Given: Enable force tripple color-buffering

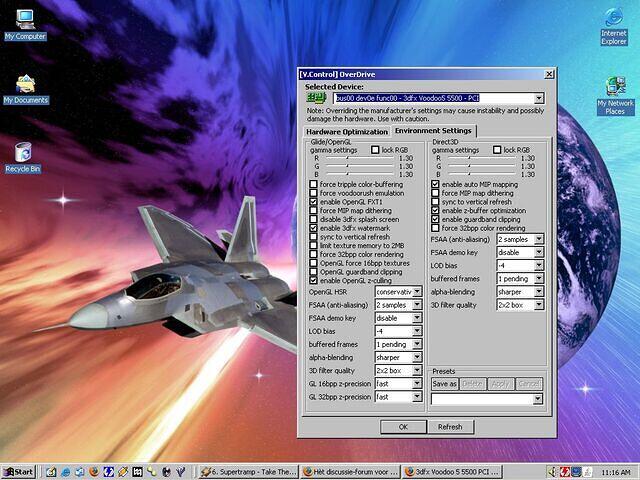Looking at the screenshot, I should coord(313,184).
